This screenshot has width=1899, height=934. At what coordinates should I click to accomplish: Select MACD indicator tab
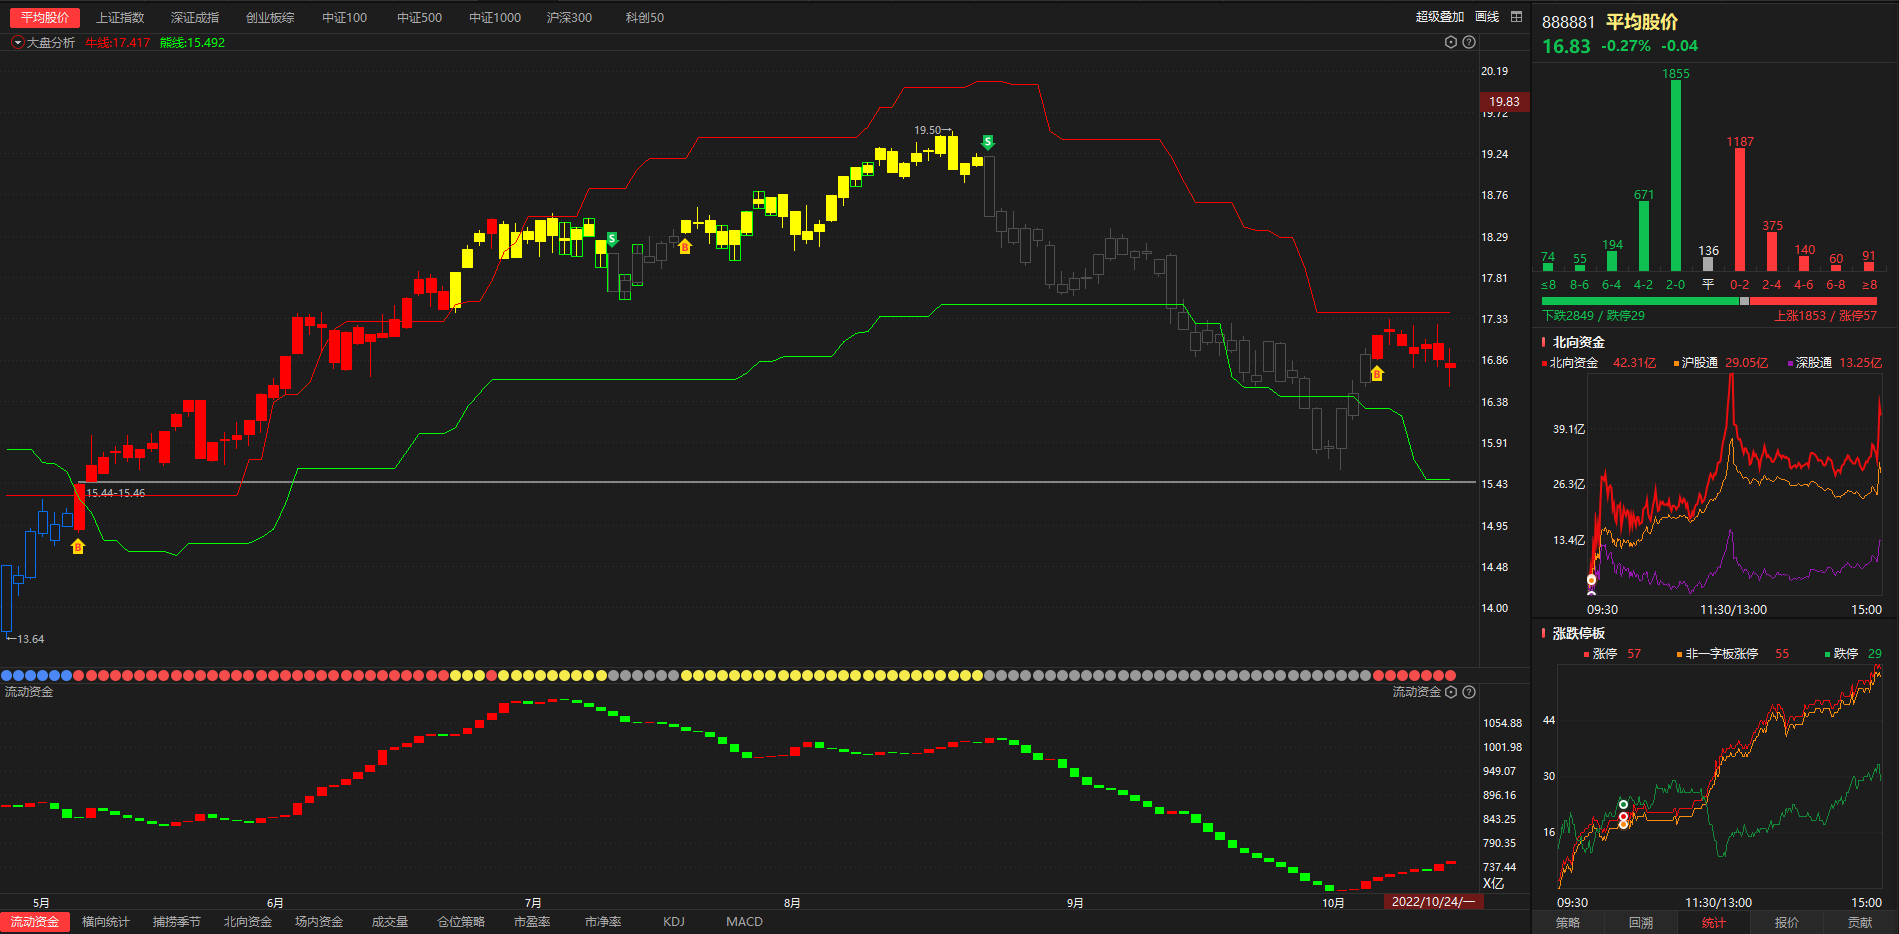pyautogui.click(x=744, y=922)
